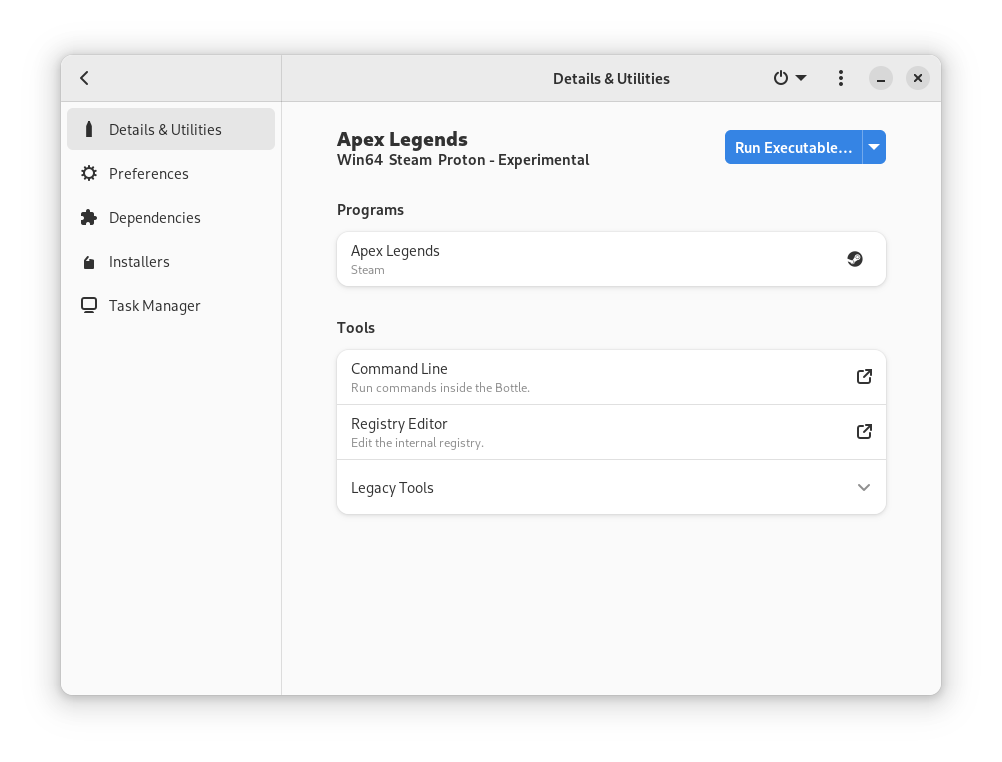Click the Steam logo on Apex Legends row
This screenshot has width=1002, height=762.
point(854,259)
